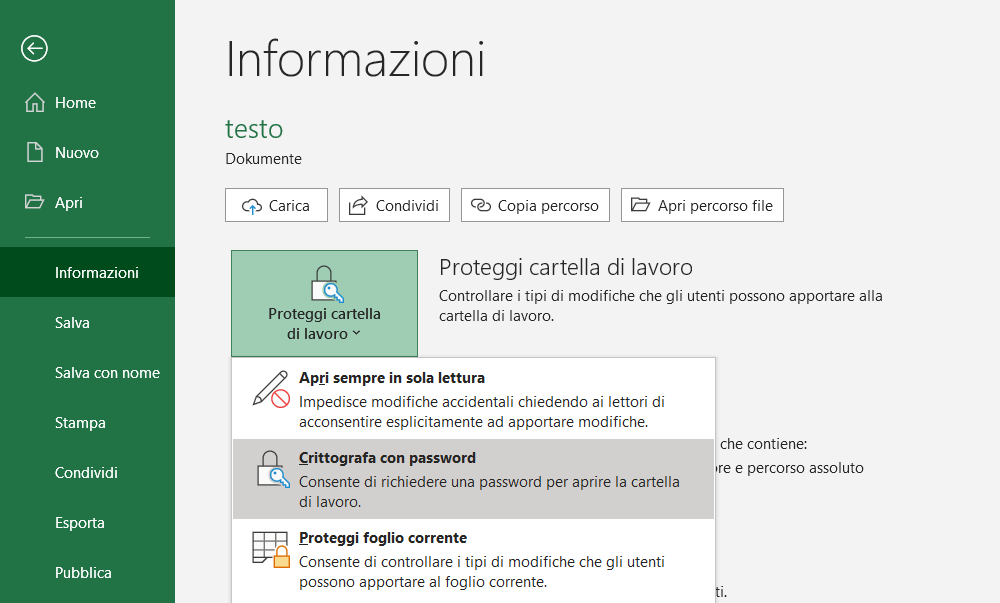
Task: Open the Condividi sidebar entry
Action: (87, 472)
